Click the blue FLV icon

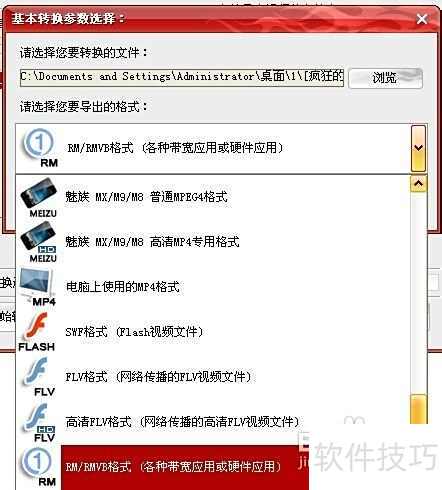39,377
